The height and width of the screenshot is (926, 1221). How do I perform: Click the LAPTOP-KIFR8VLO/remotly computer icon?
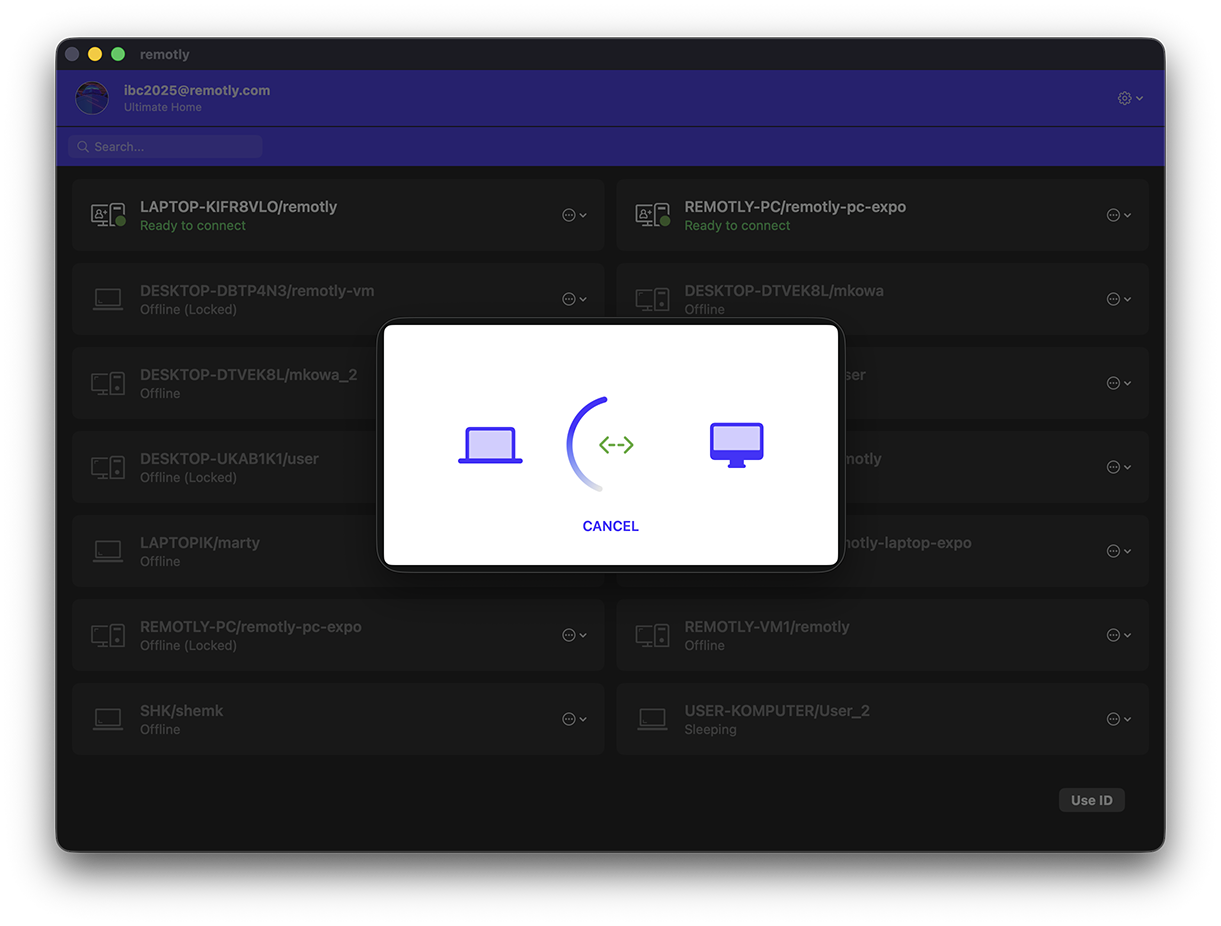pos(108,215)
